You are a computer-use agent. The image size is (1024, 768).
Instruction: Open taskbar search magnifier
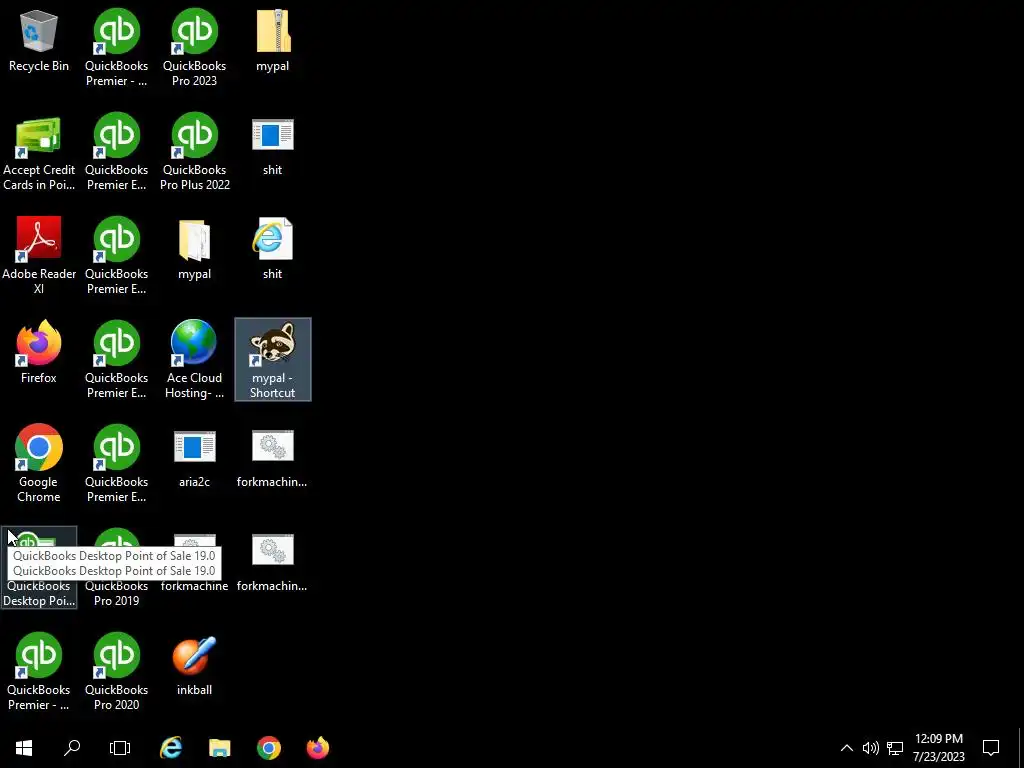tap(72, 748)
